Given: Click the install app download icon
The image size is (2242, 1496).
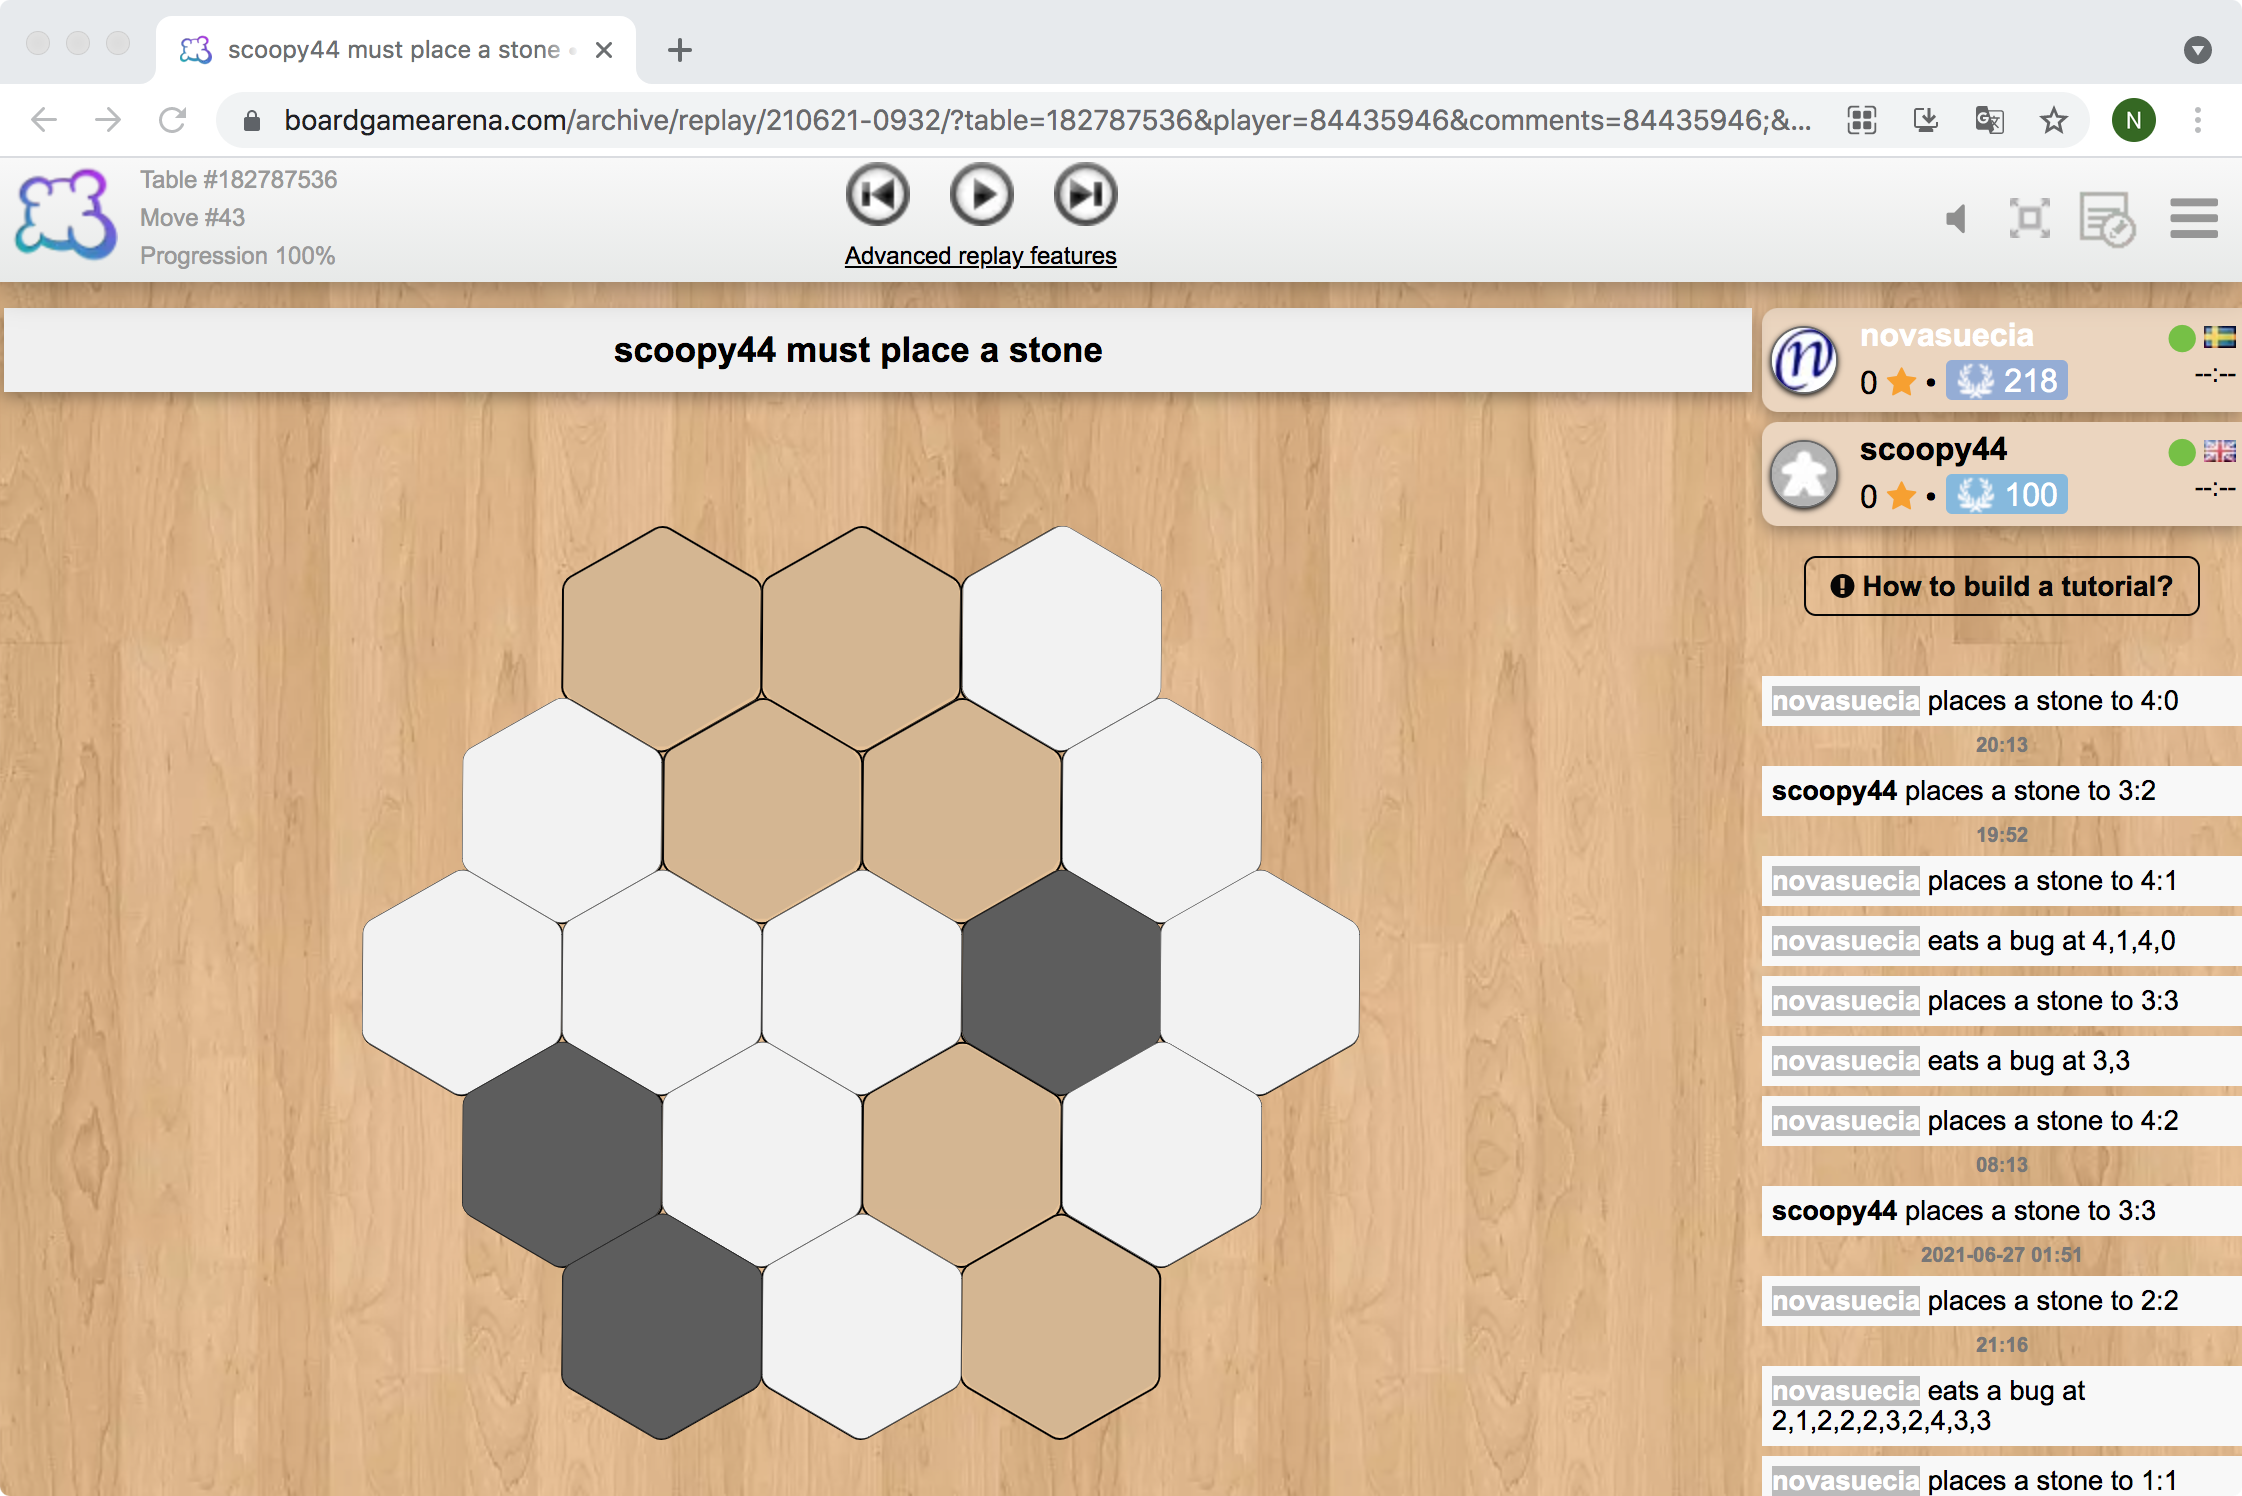Looking at the screenshot, I should coord(1925,121).
